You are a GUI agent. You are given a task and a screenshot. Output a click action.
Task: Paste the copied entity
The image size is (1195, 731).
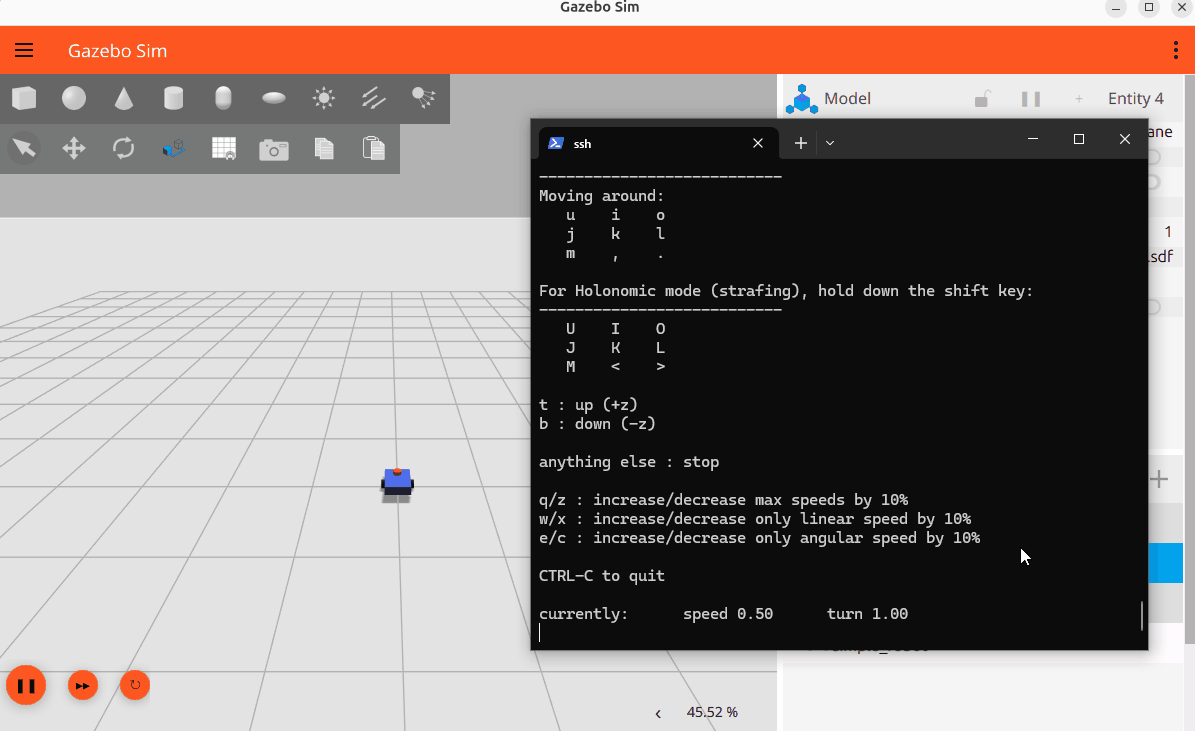[373, 148]
